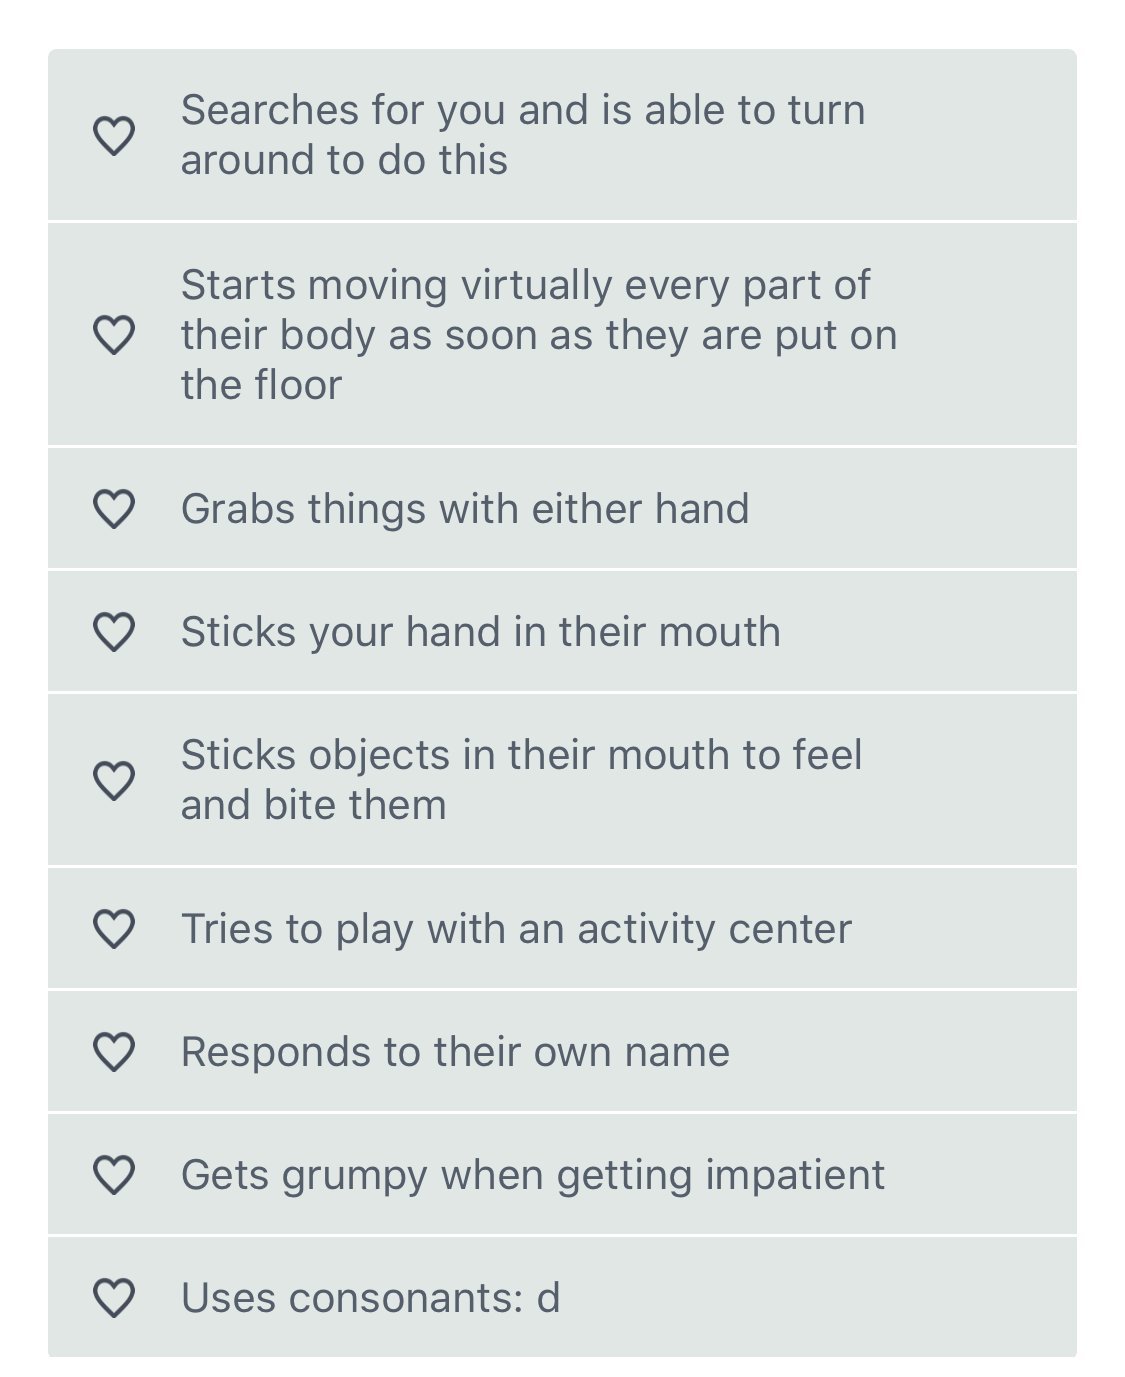Viewport: 1125px width, 1377px height.
Task: Tap 'Sticks objects in their mouth to feel' text
Action: pyautogui.click(x=521, y=755)
